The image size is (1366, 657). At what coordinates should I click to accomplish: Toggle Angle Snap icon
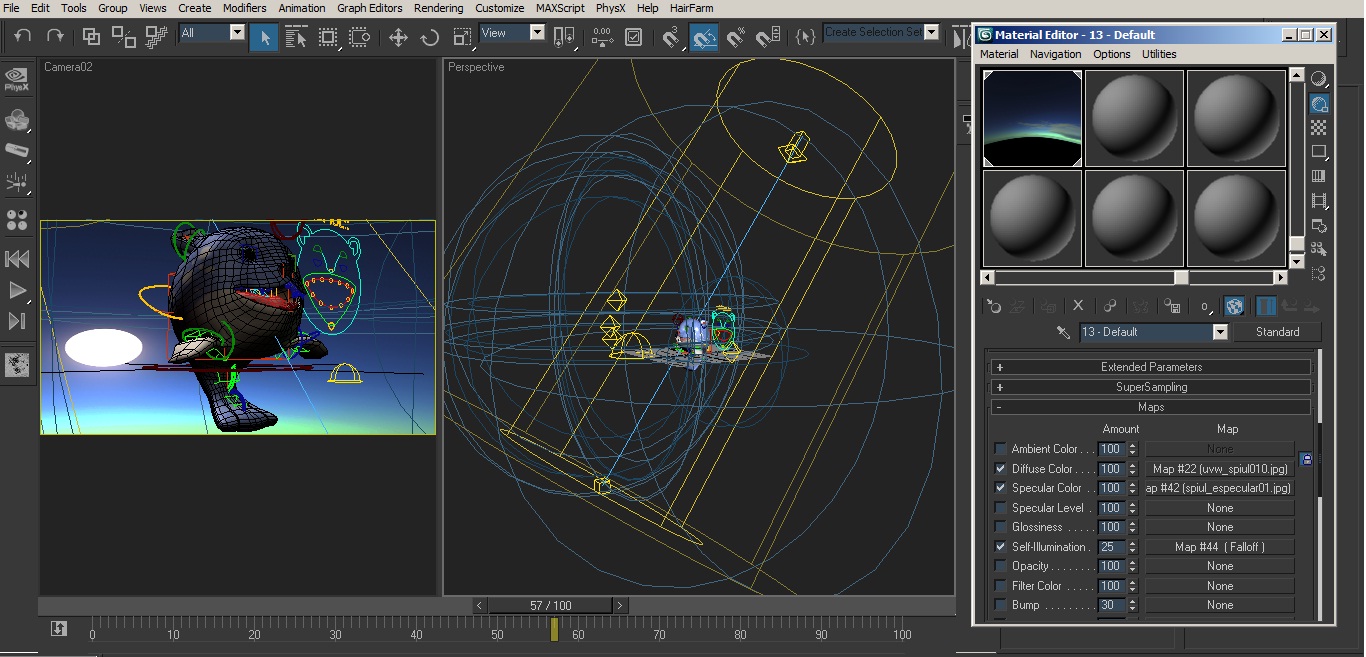(x=704, y=37)
